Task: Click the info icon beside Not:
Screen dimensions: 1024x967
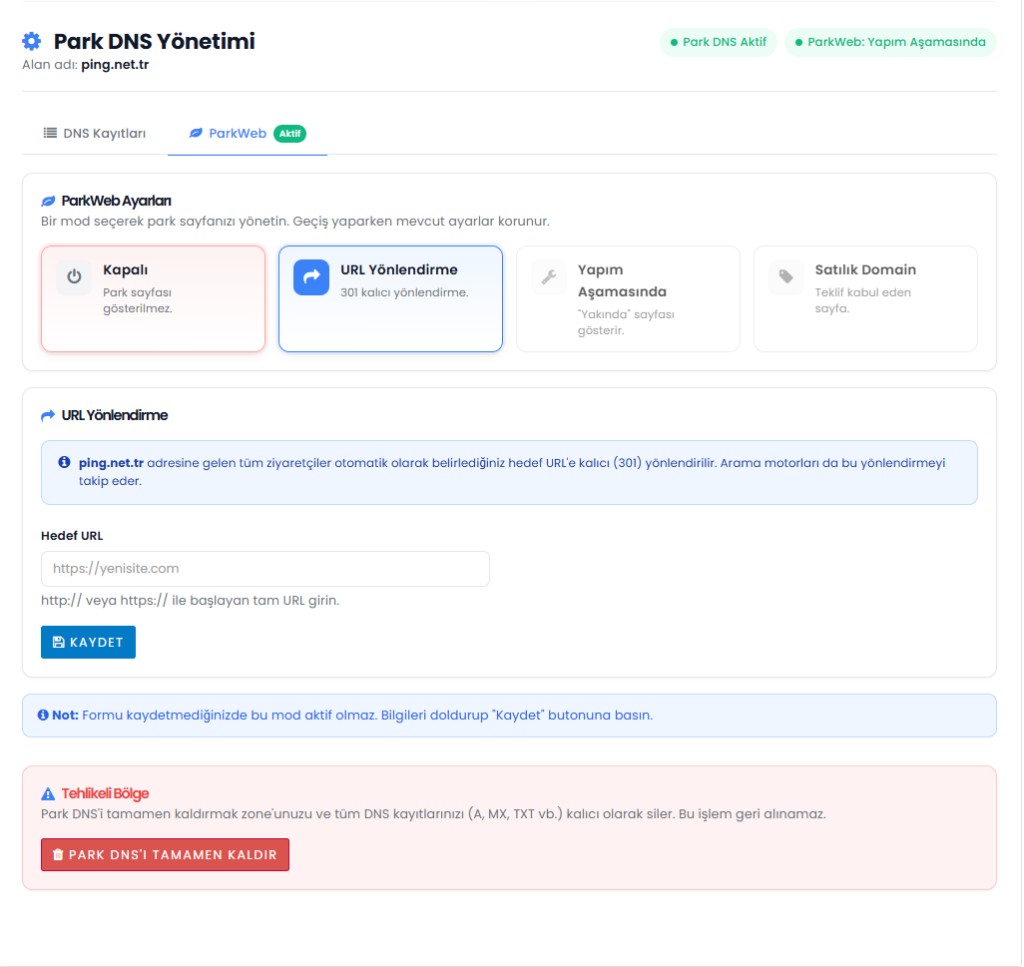Action: coord(43,715)
